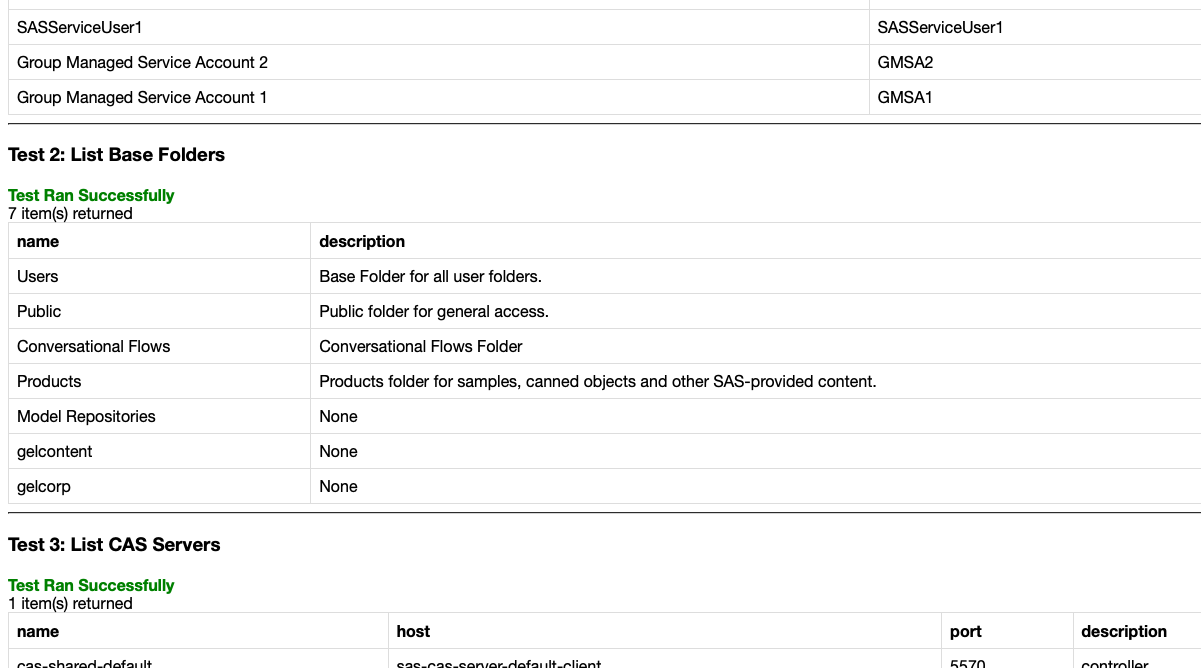Image resolution: width=1201 pixels, height=668 pixels.
Task: Click "Base Folder for all user folders." description
Action: [x=430, y=276]
